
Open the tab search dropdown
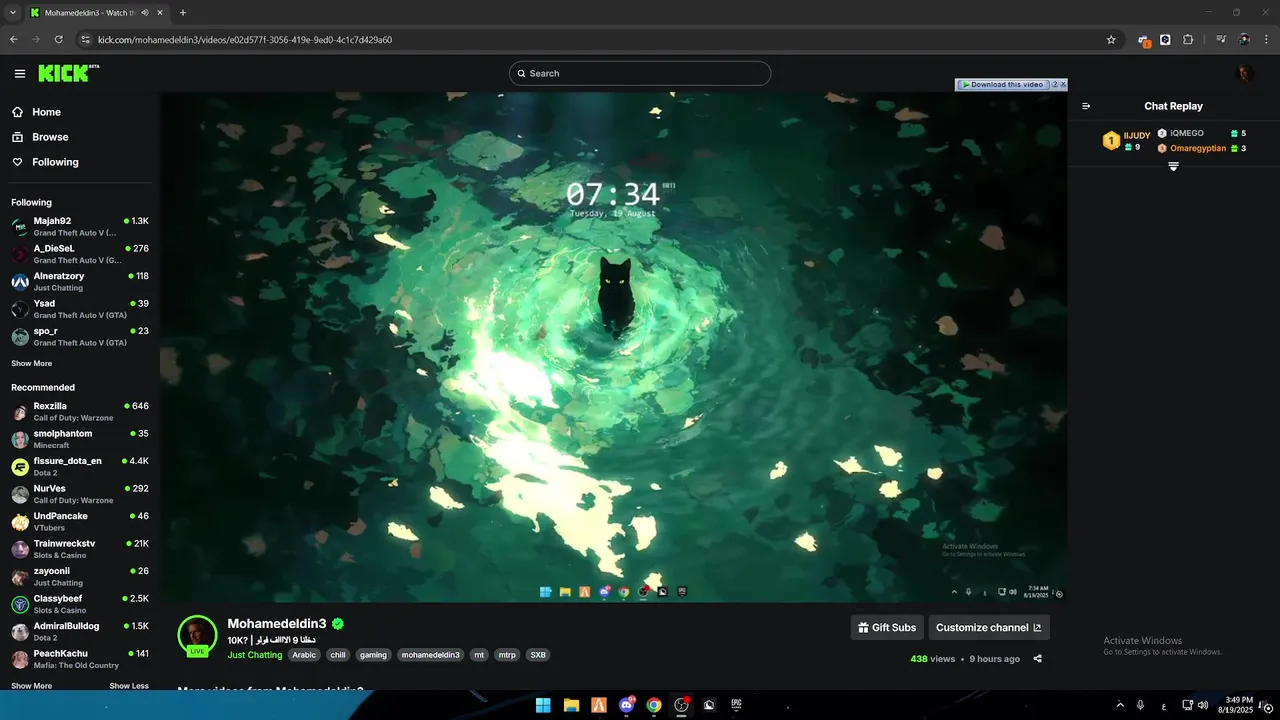[13, 13]
